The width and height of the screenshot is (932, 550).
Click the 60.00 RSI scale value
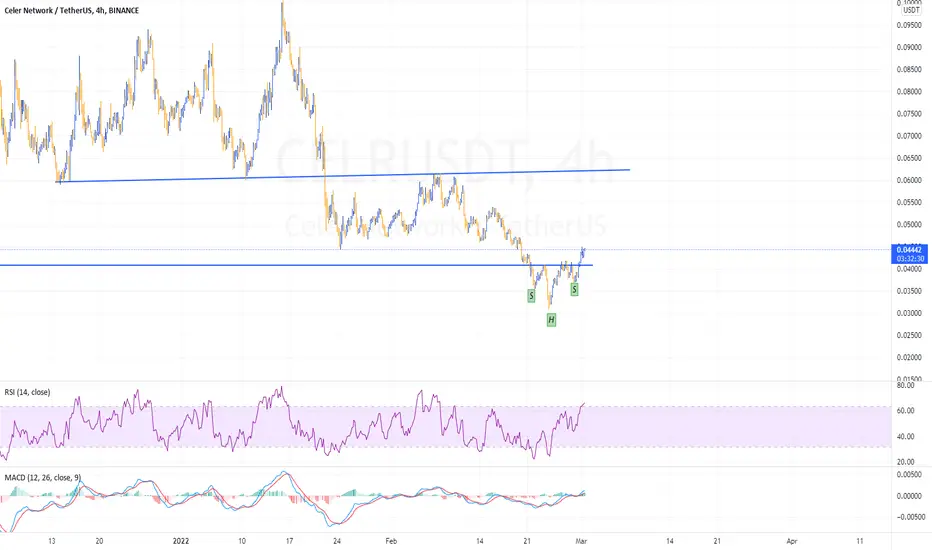click(x=905, y=411)
